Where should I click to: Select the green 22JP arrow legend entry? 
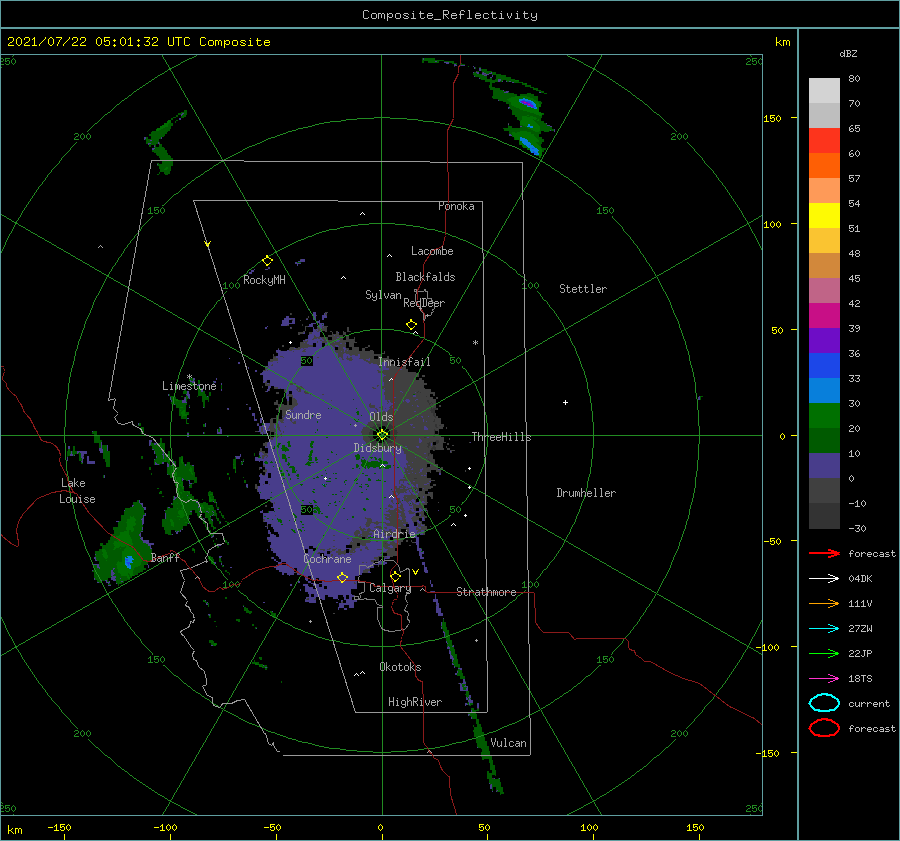click(824, 653)
